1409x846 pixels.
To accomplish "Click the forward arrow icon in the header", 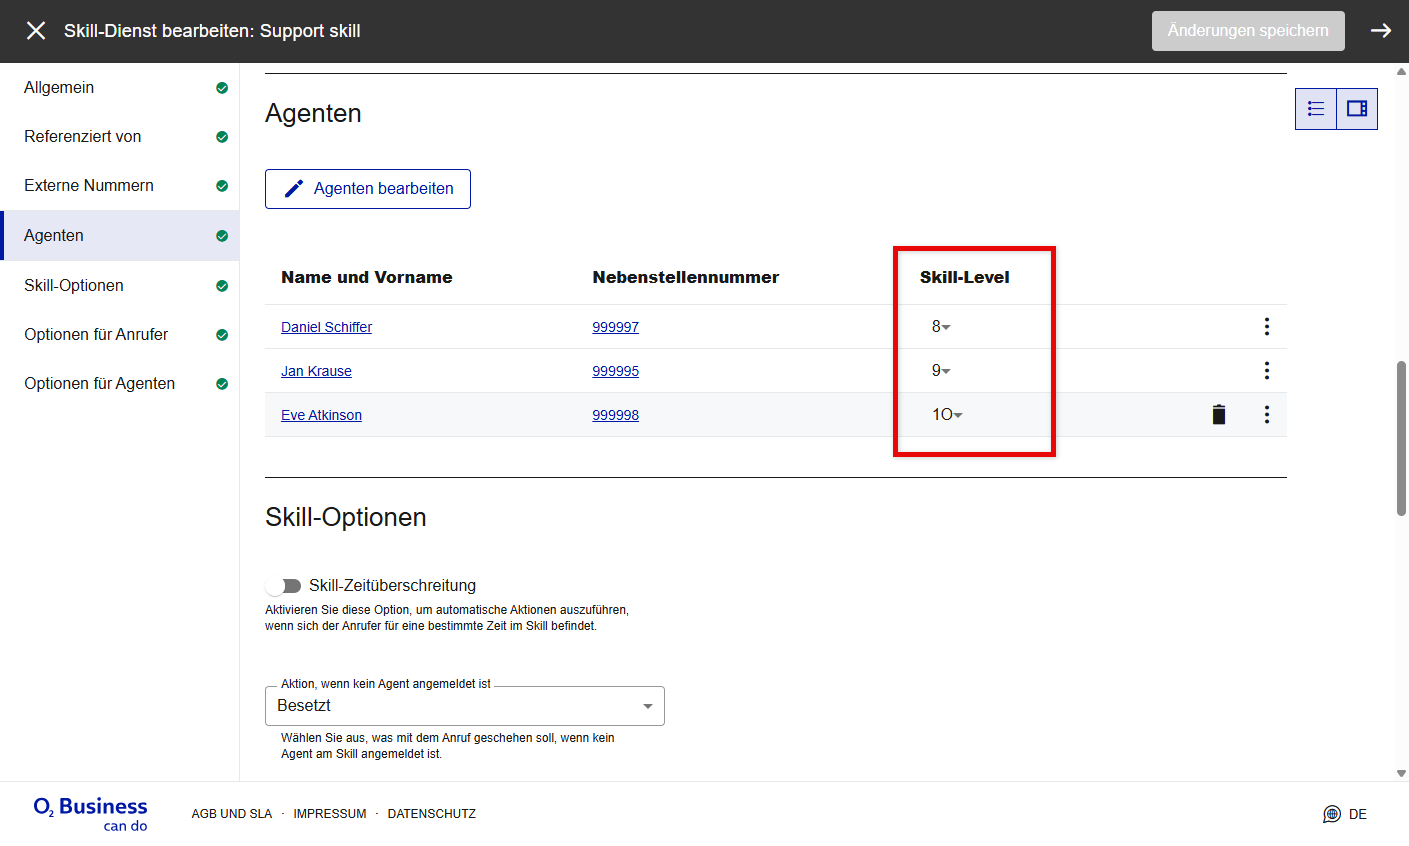I will [x=1381, y=31].
